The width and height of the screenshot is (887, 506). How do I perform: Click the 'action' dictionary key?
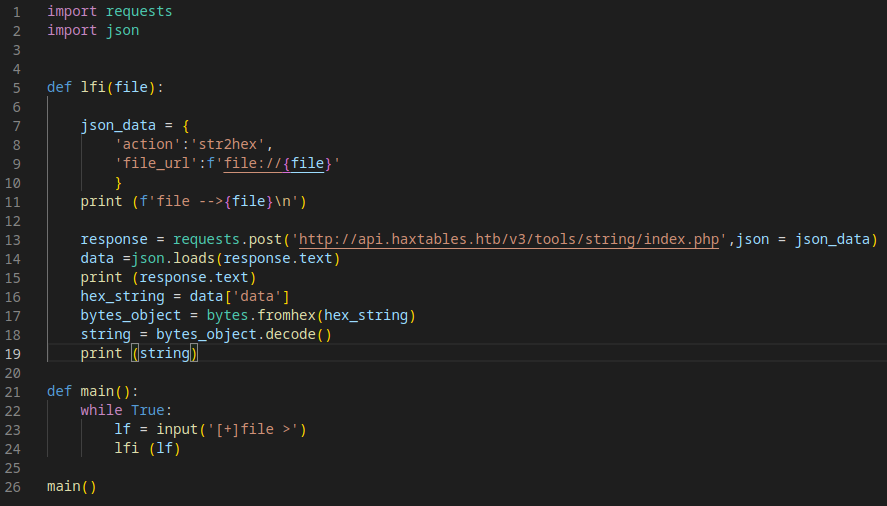tap(148, 144)
